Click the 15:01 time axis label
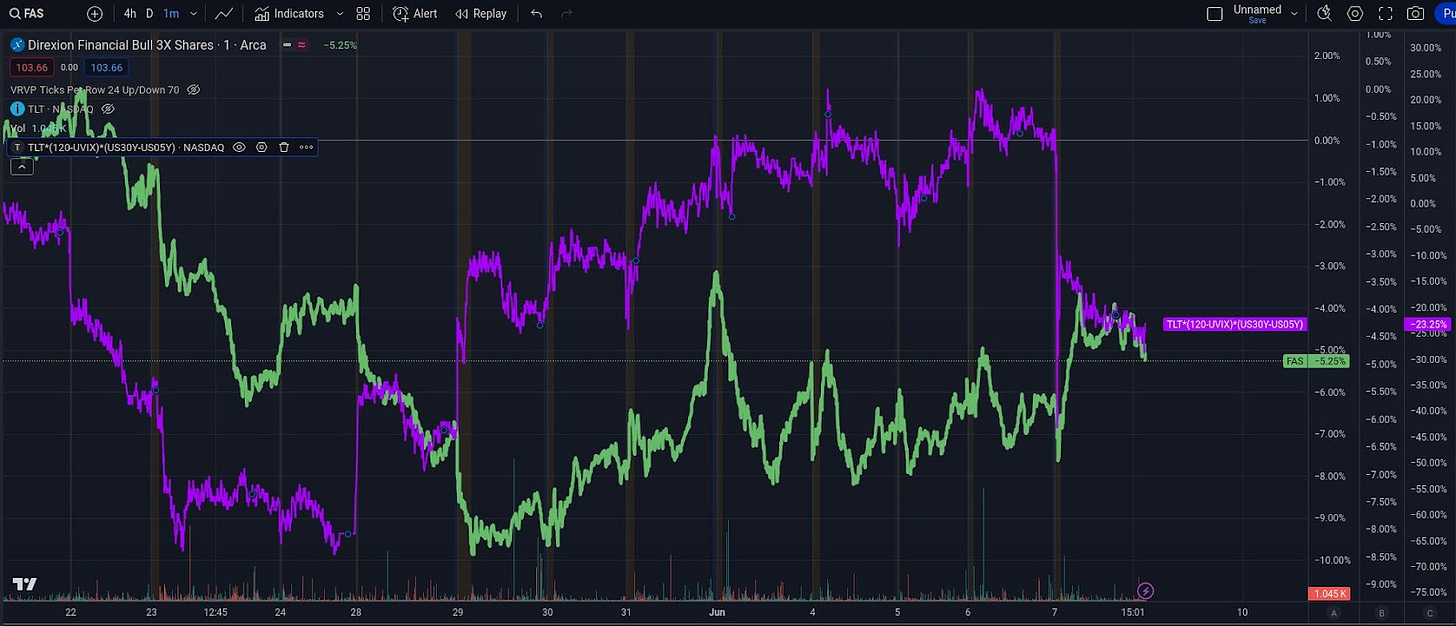 pos(1134,612)
